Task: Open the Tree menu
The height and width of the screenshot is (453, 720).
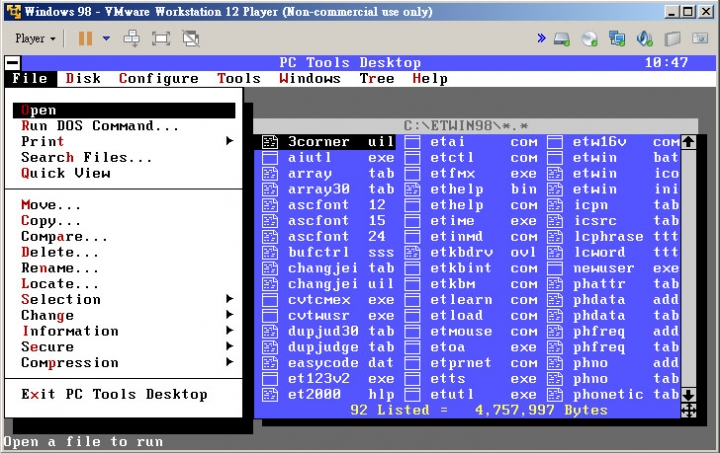Action: (x=377, y=78)
